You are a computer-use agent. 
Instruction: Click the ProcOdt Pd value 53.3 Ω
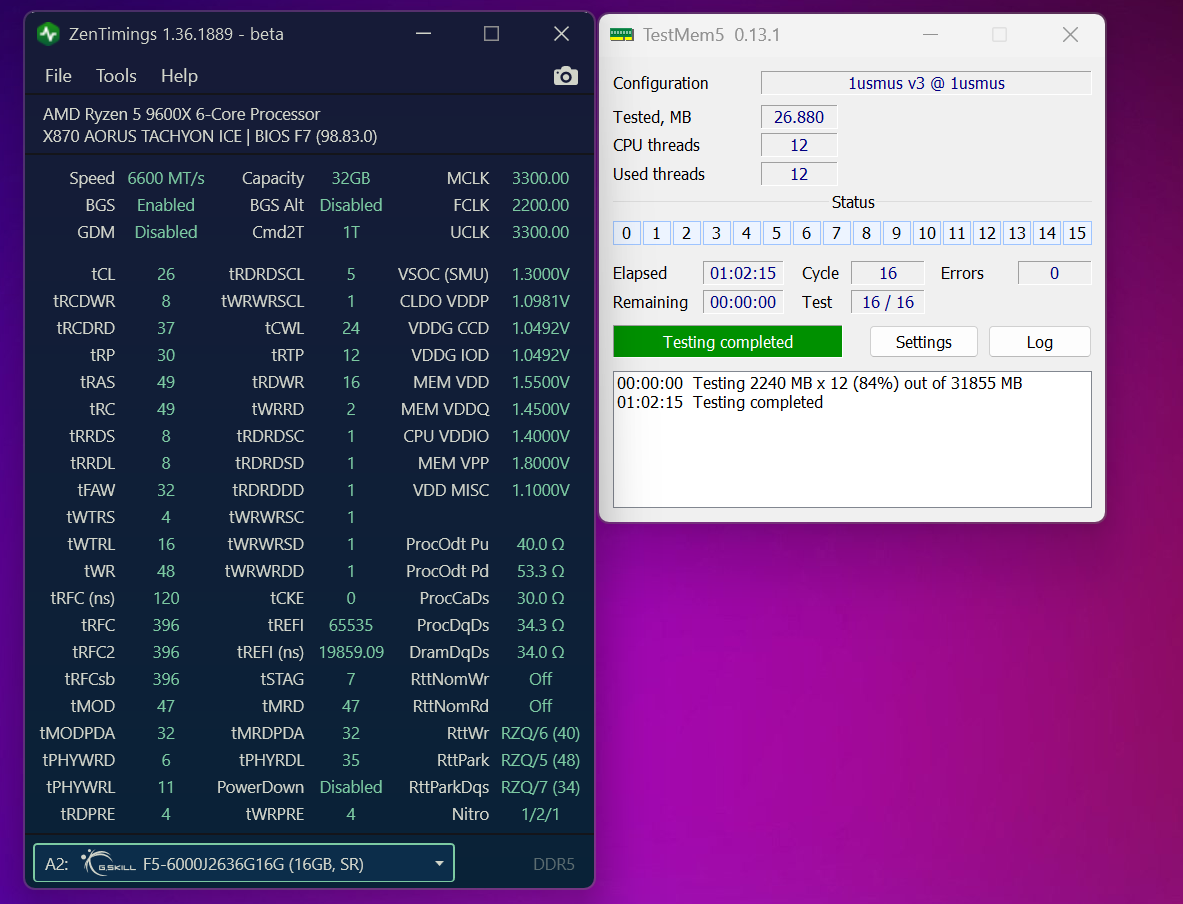coord(540,571)
